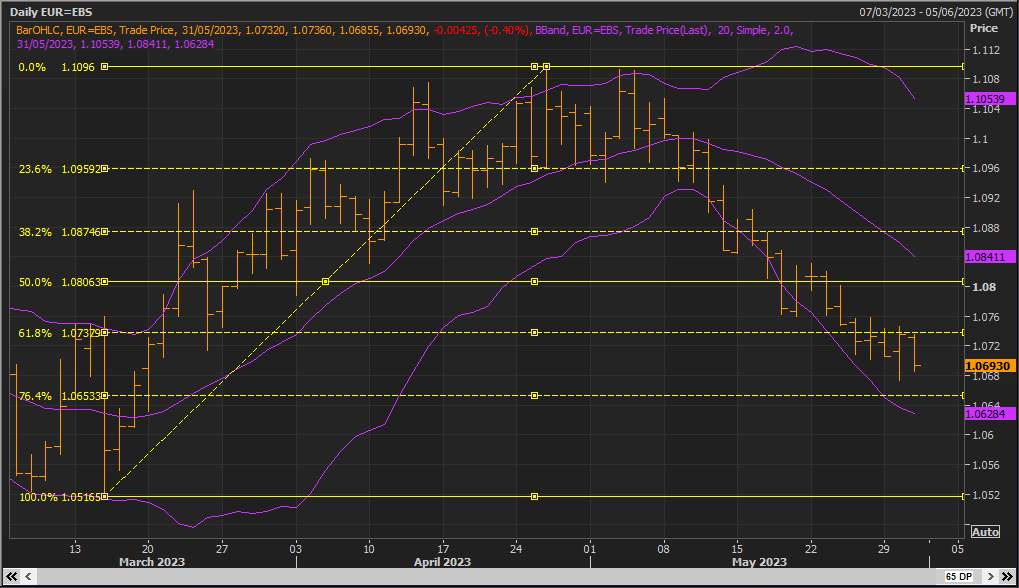Click date label 17 on the time axis
The height and width of the screenshot is (588, 1019).
click(443, 549)
